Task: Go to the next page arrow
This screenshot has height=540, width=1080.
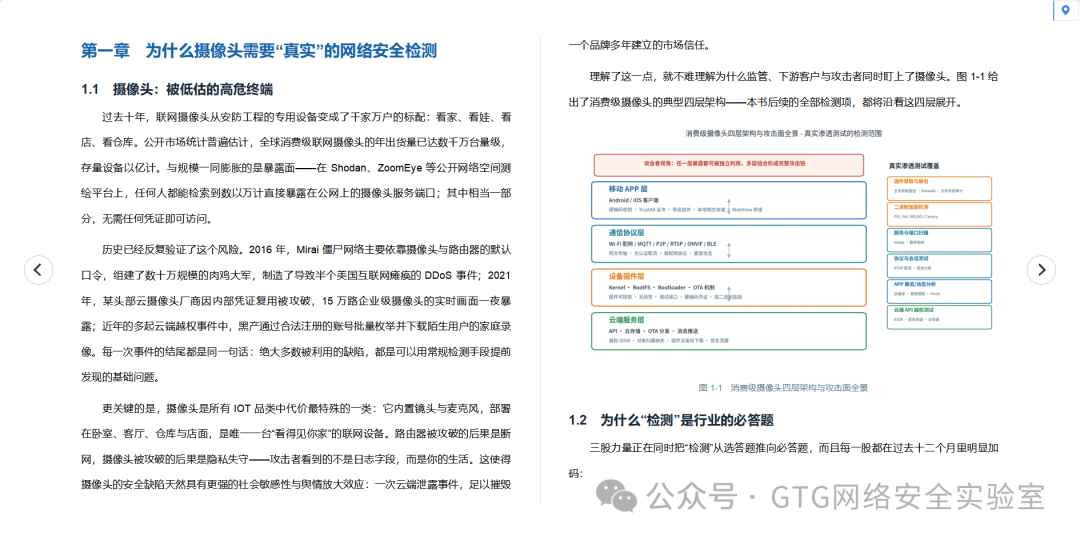Action: [1041, 269]
